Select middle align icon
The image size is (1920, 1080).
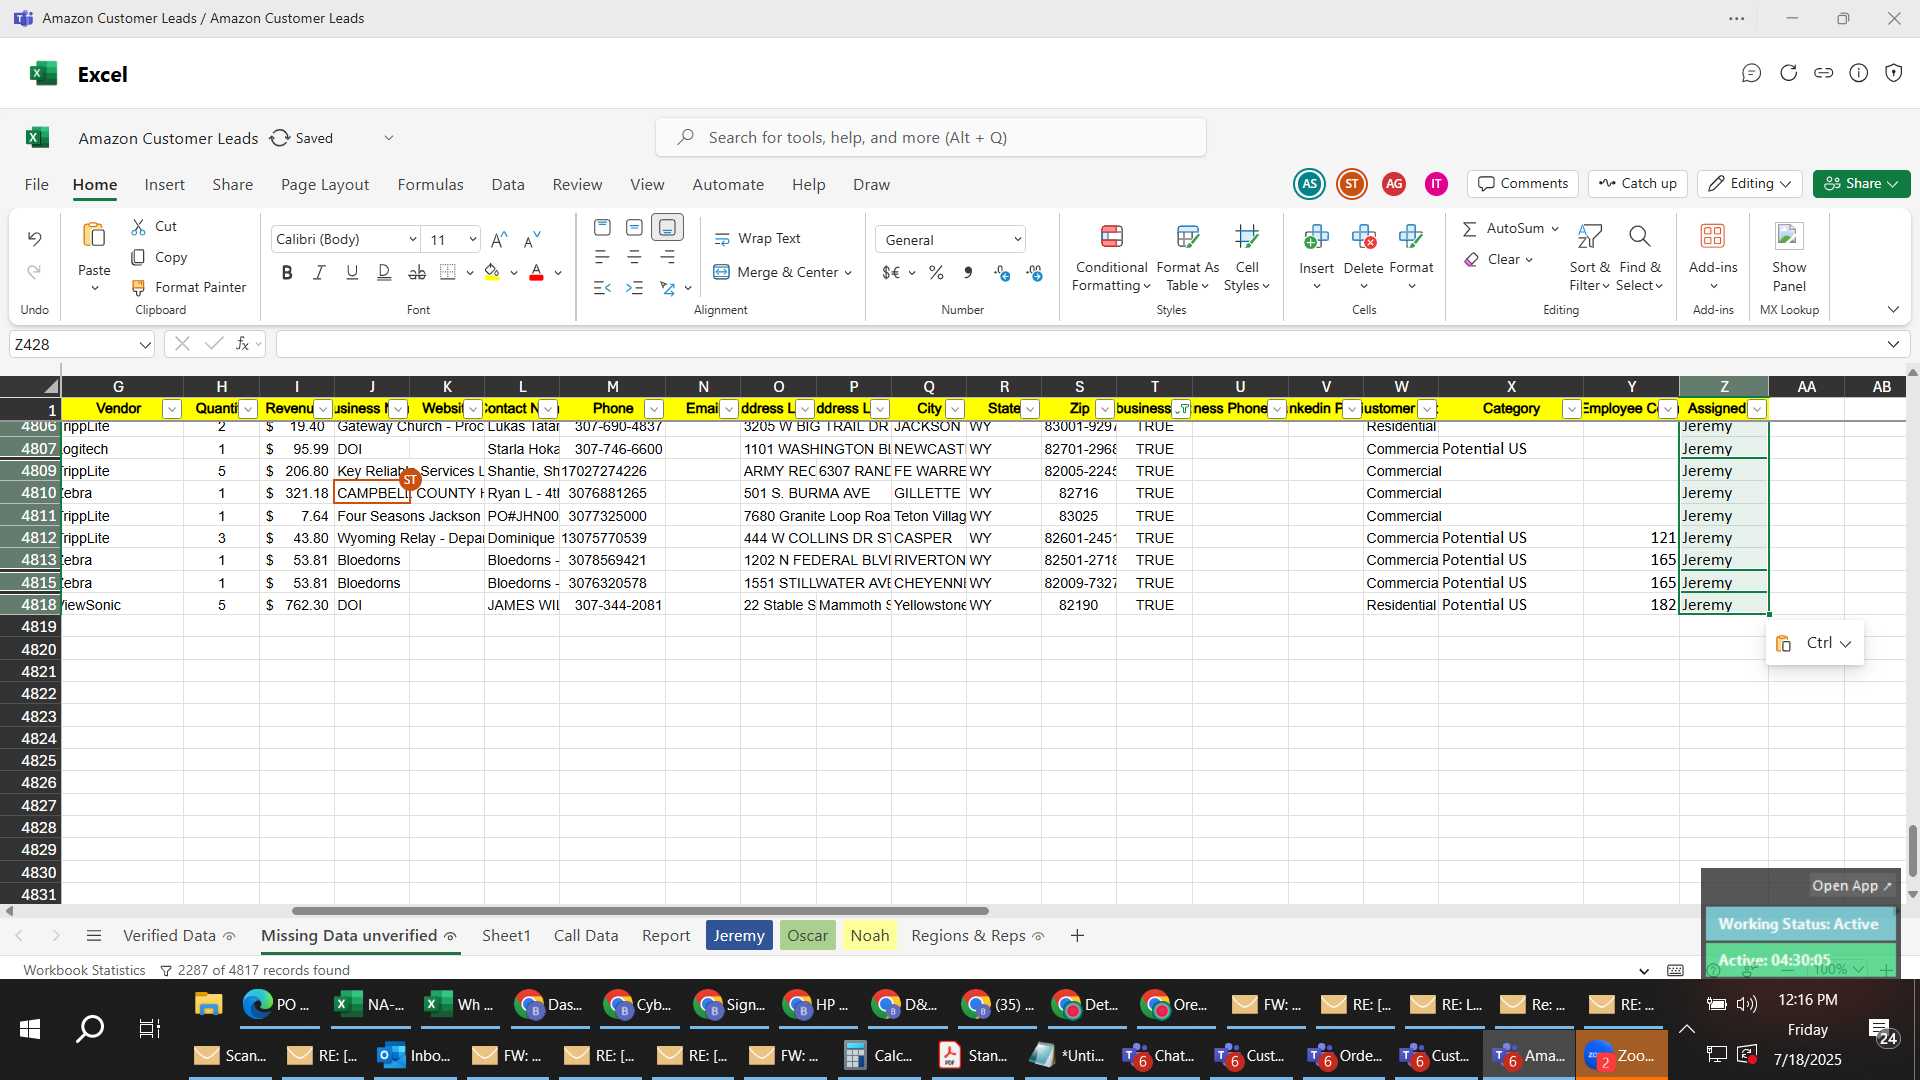tap(634, 228)
